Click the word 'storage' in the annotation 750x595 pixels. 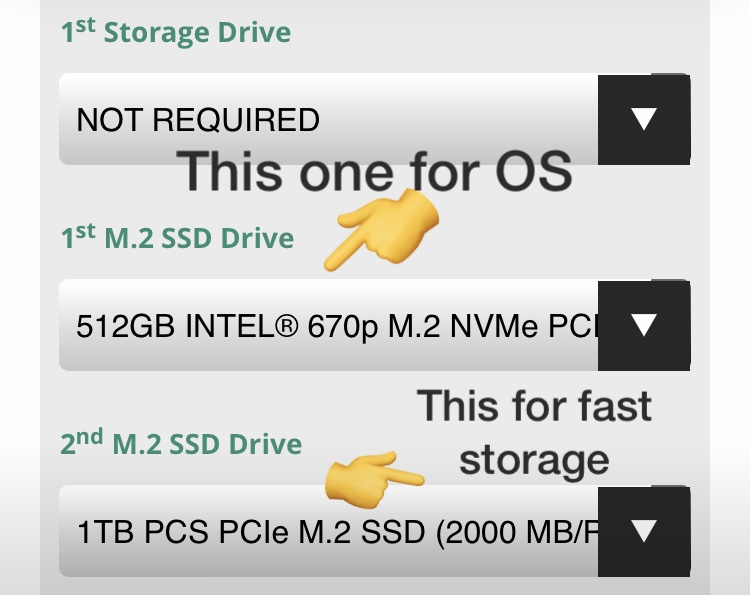(534, 460)
